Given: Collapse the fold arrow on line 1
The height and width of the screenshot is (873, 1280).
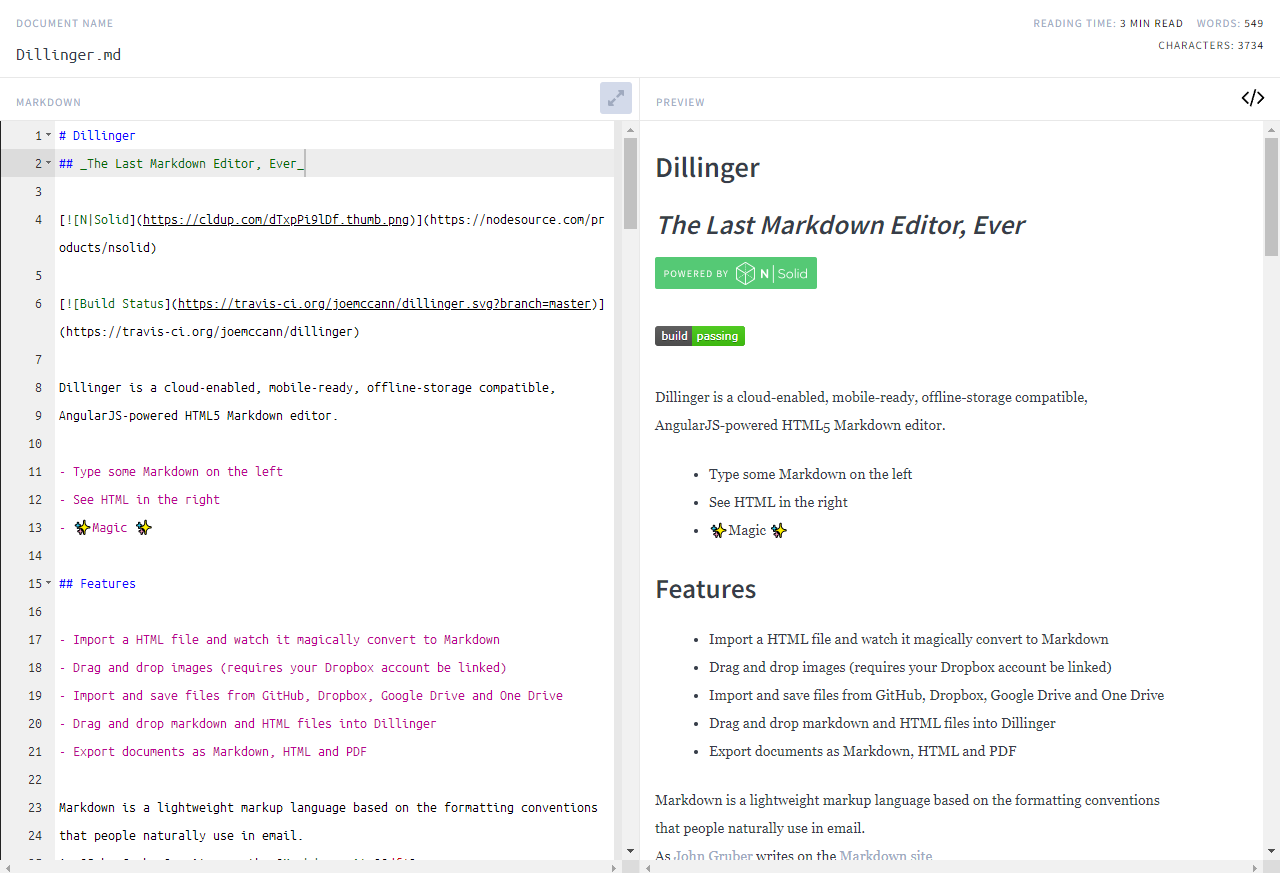Looking at the screenshot, I should (48, 135).
